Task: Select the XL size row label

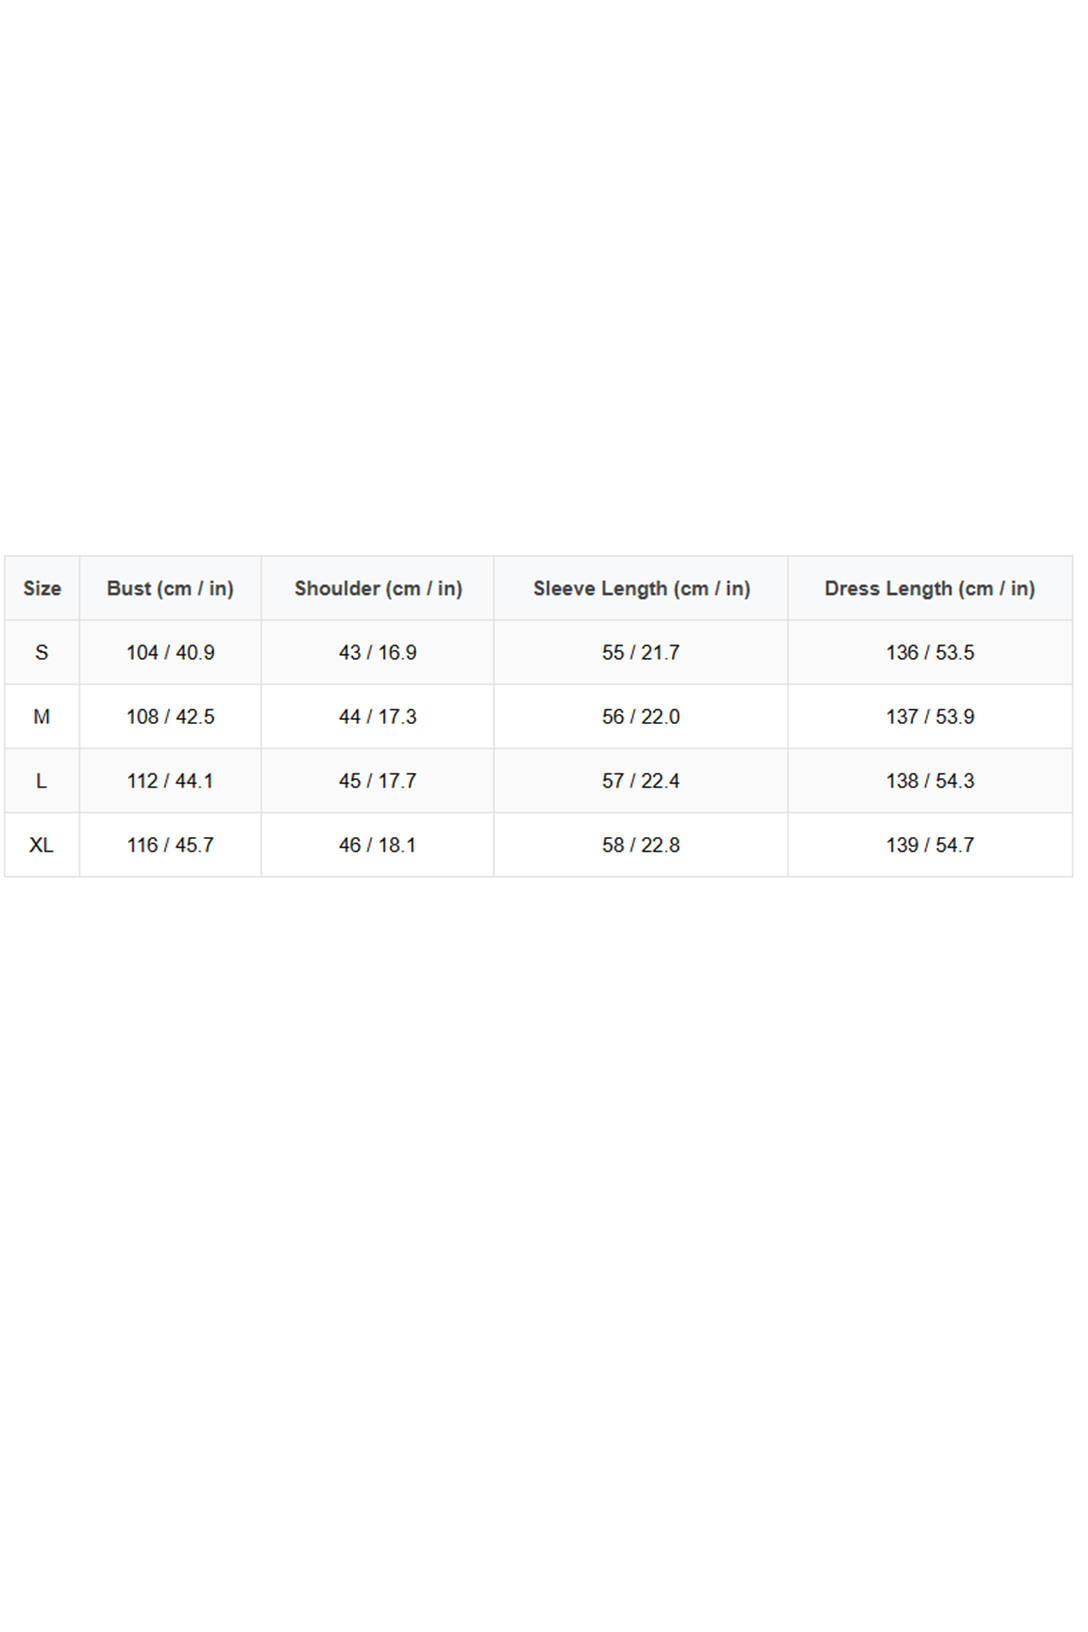Action: tap(42, 845)
